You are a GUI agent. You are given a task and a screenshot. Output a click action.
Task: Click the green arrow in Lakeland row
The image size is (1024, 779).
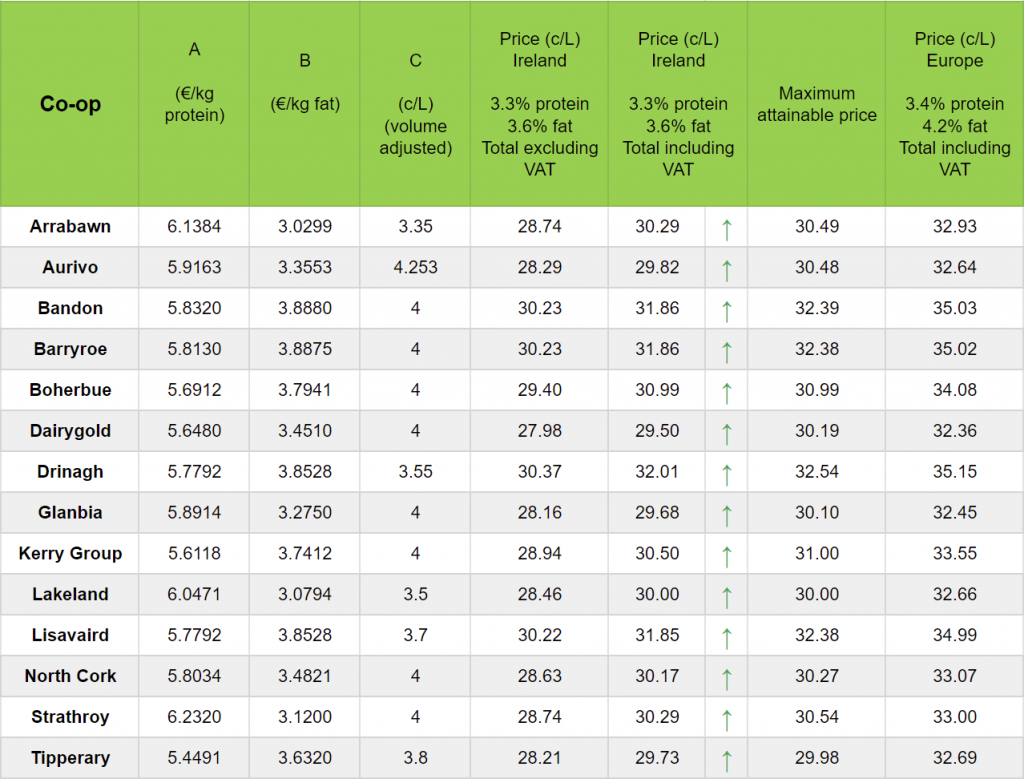[x=727, y=596]
